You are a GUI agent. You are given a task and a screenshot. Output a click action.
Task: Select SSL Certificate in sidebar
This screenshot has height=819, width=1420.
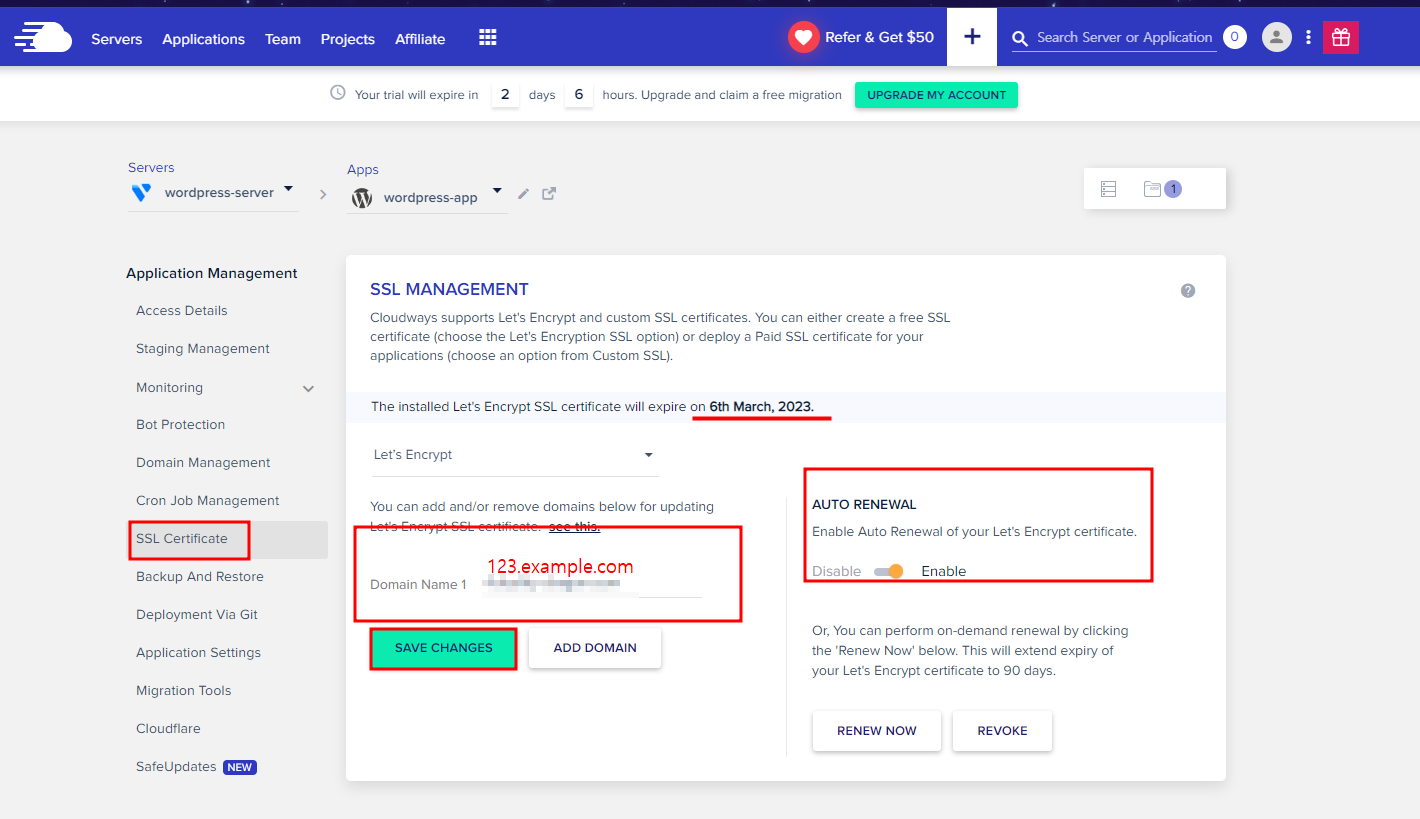tap(182, 539)
